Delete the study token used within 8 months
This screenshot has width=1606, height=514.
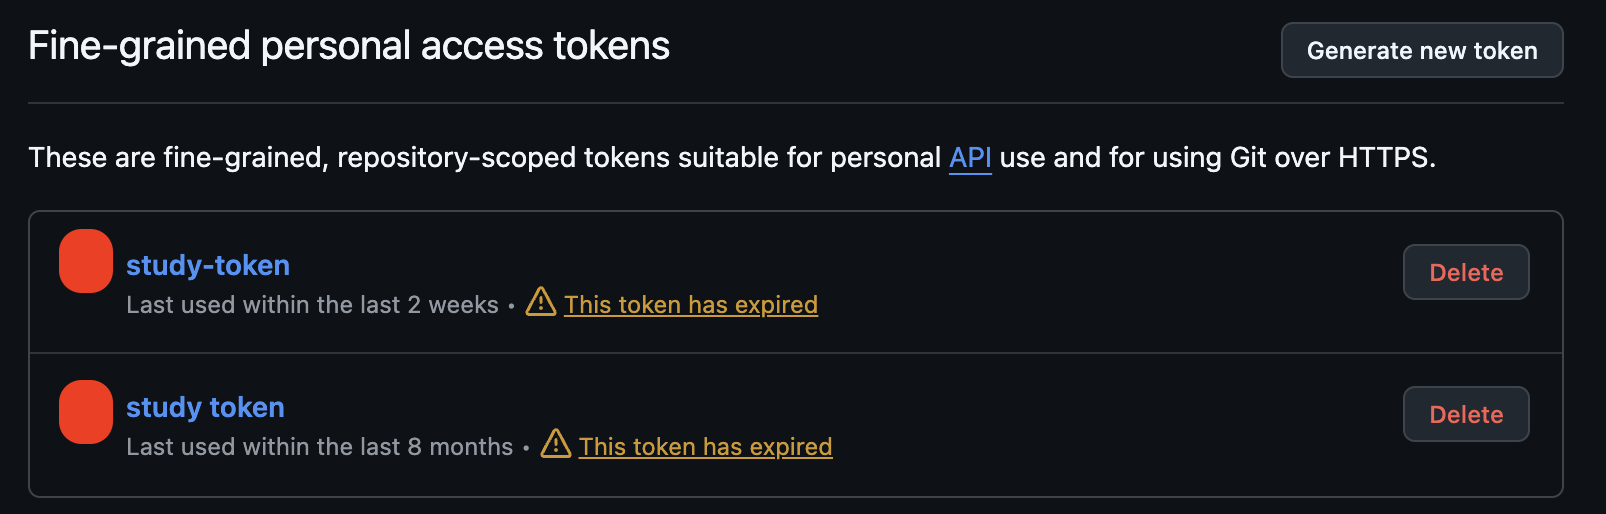(1466, 414)
